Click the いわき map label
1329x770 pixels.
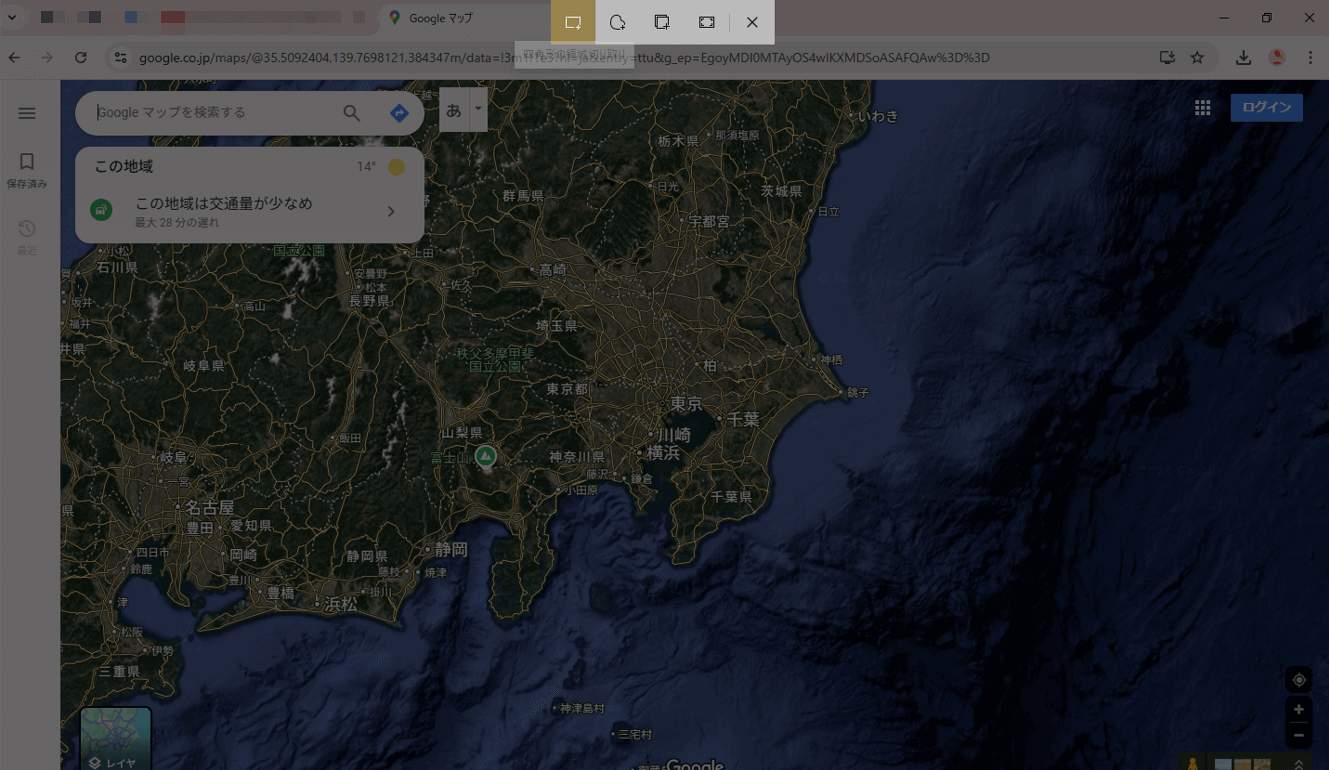878,116
